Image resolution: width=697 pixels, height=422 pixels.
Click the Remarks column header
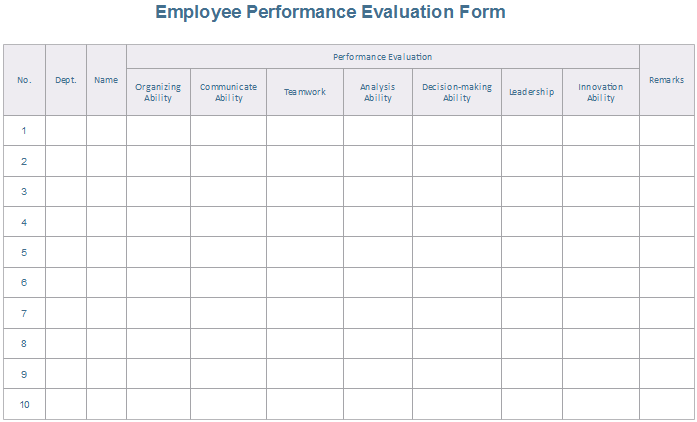[x=666, y=80]
